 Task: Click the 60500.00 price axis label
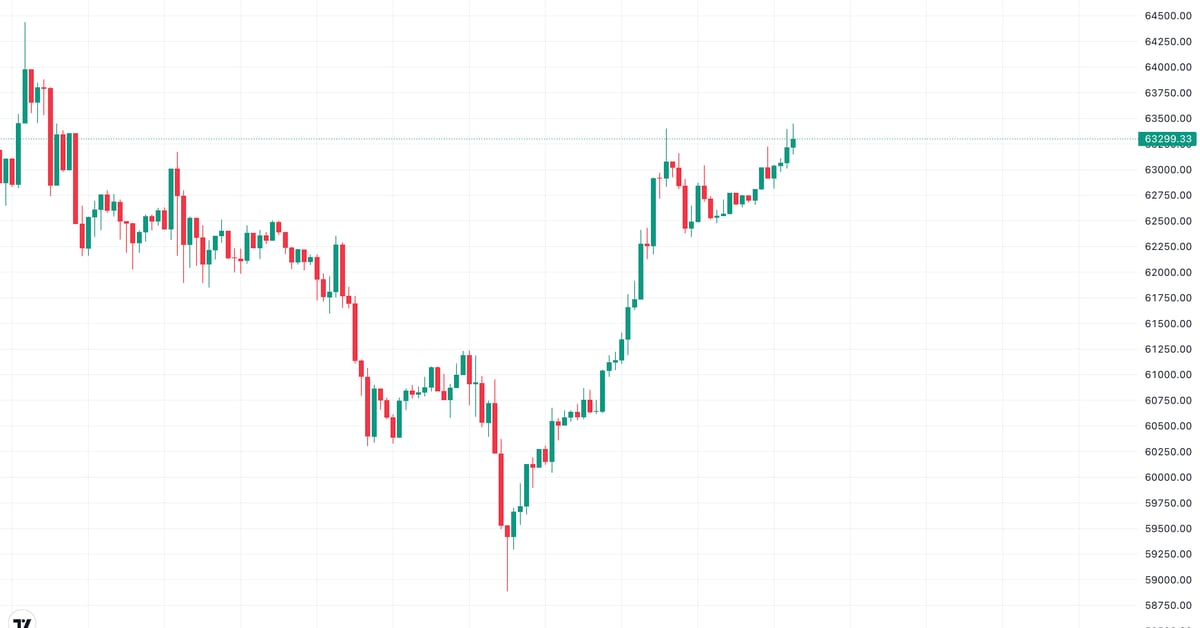(x=1169, y=426)
